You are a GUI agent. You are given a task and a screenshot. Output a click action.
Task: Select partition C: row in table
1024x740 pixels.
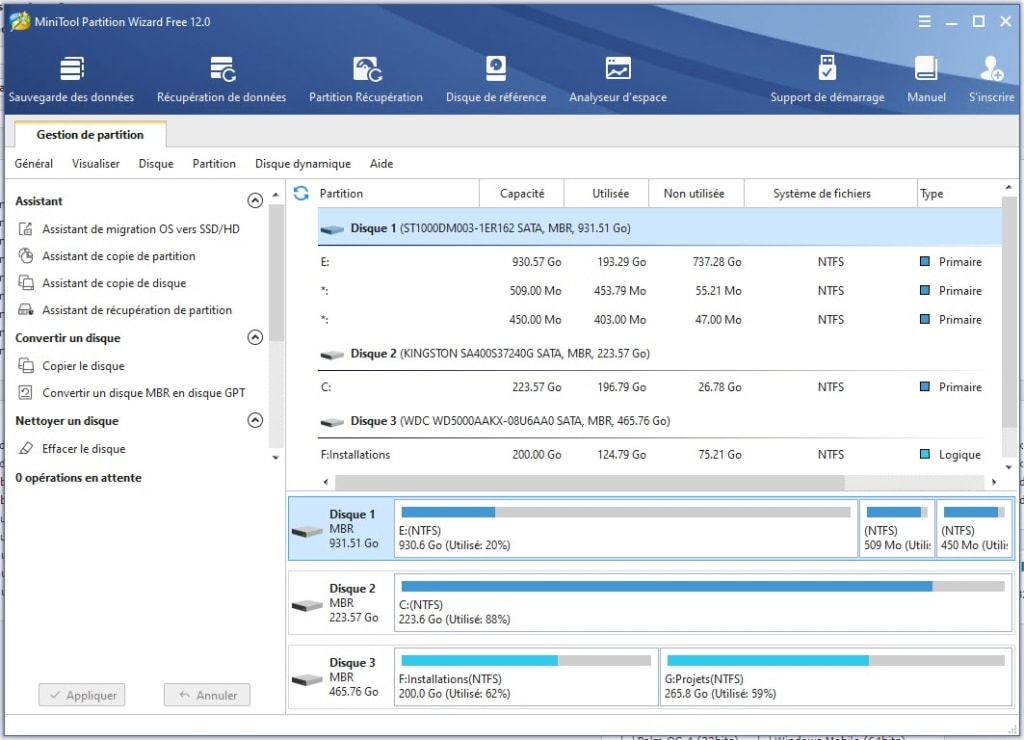(x=660, y=387)
